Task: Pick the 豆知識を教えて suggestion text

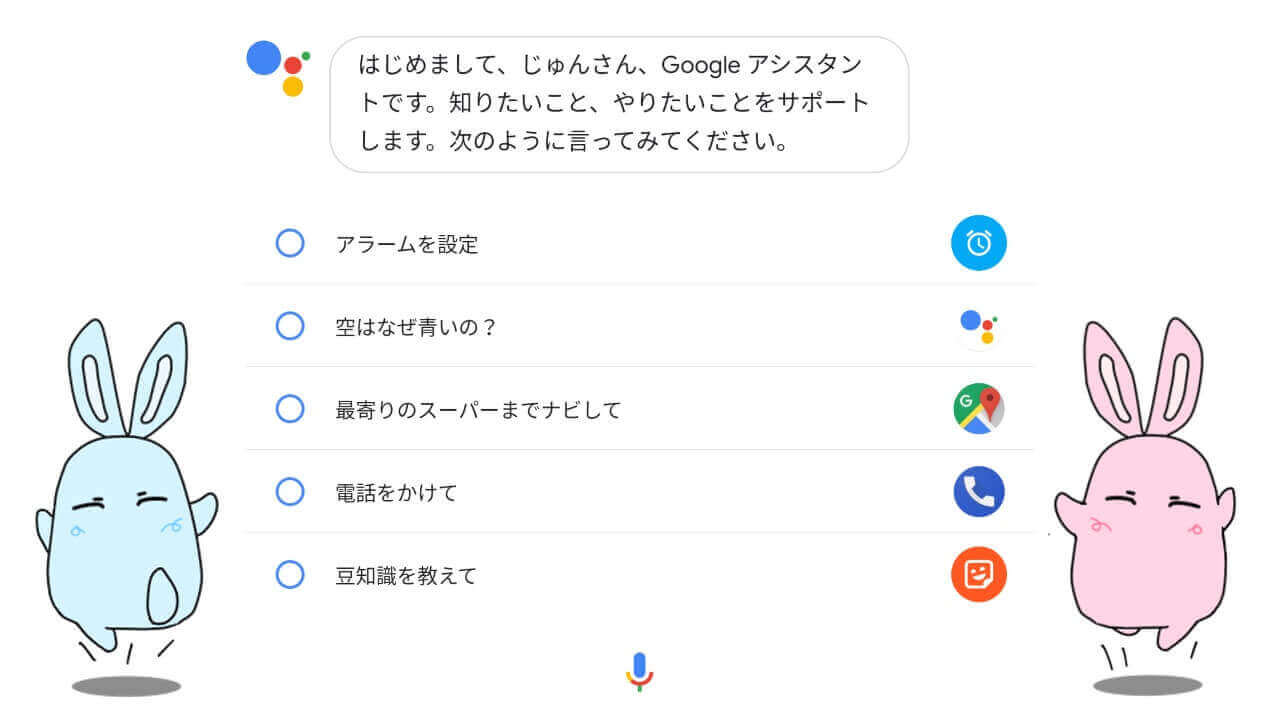Action: tap(406, 576)
